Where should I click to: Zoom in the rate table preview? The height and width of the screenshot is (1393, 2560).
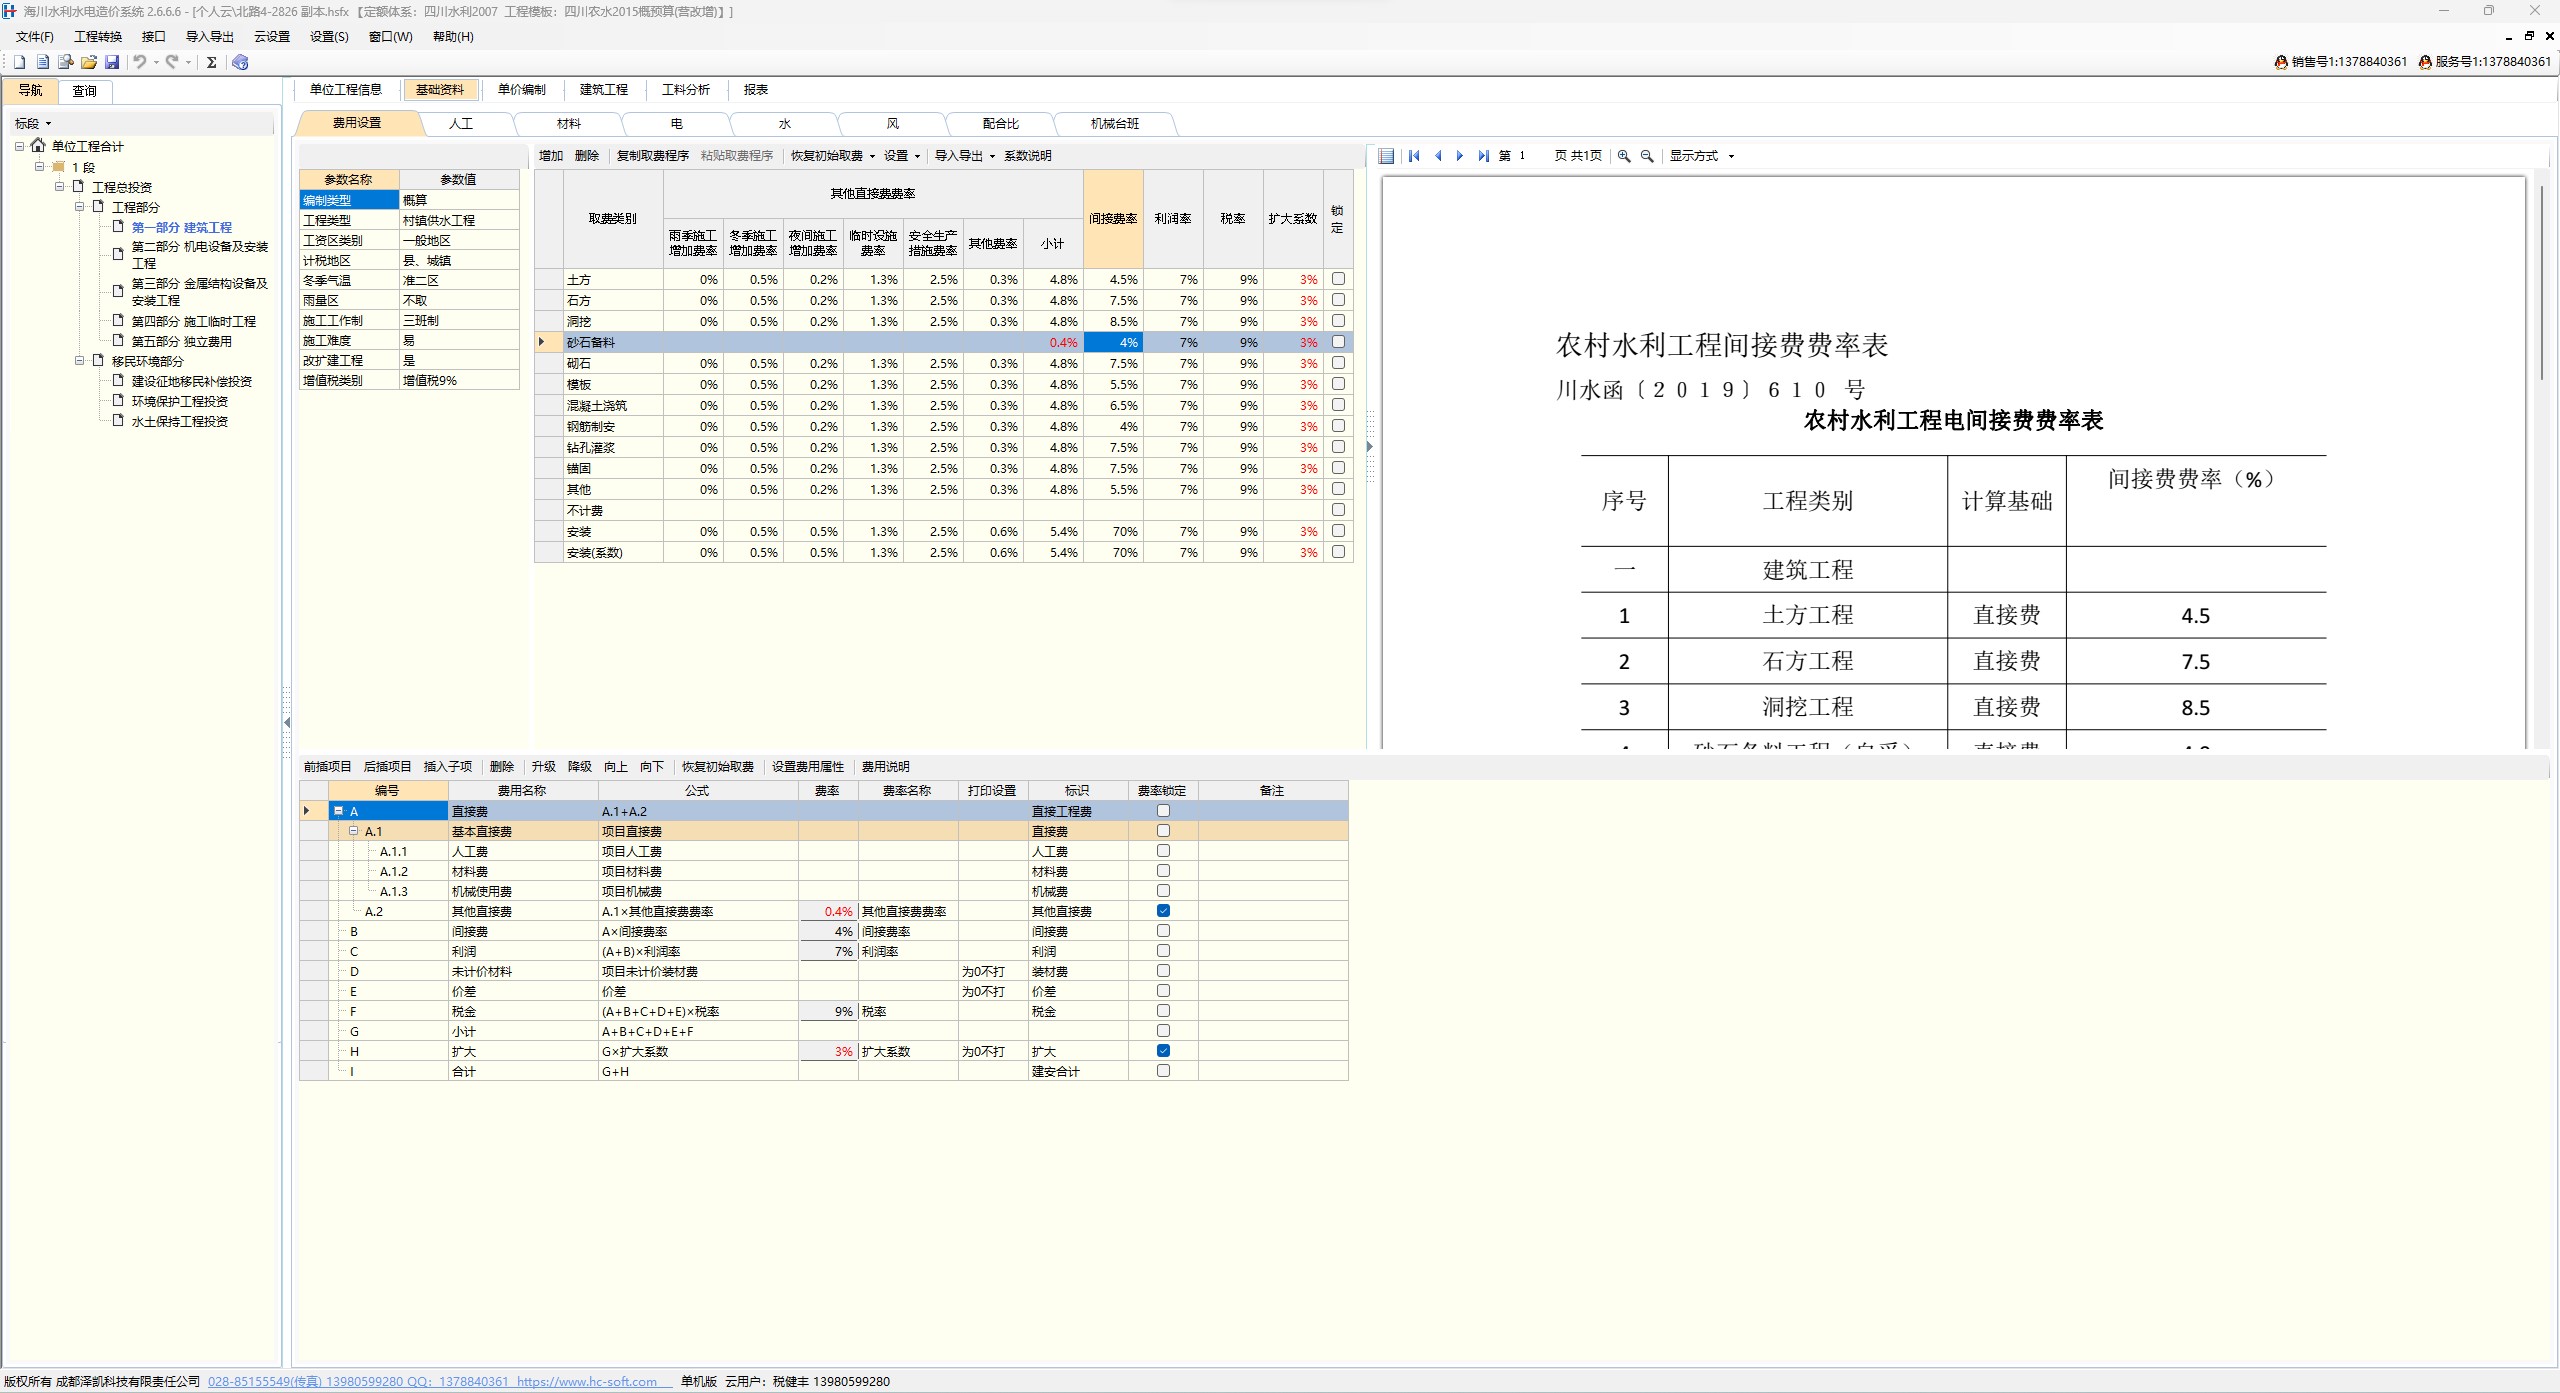pos(1624,156)
